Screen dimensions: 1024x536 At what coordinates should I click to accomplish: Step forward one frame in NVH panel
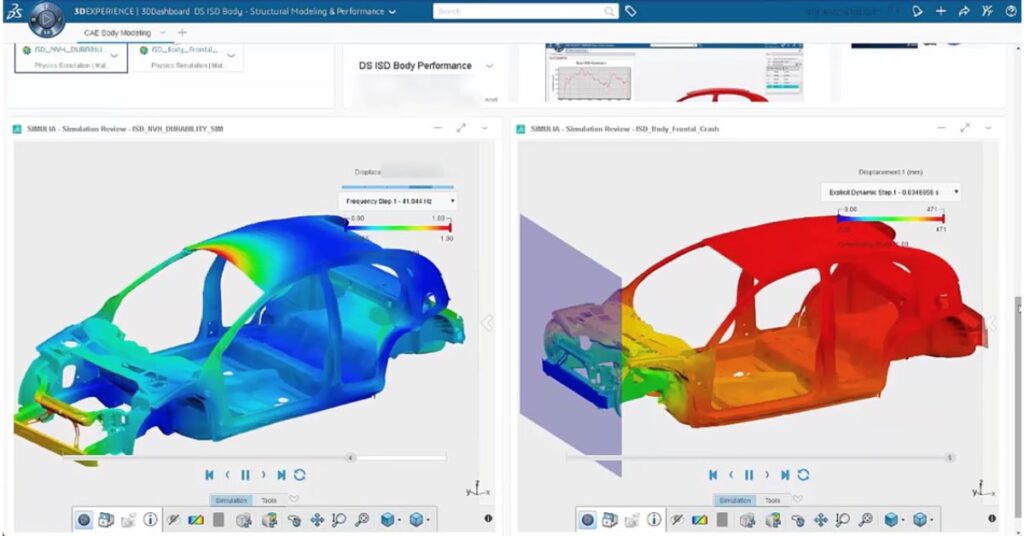click(263, 475)
